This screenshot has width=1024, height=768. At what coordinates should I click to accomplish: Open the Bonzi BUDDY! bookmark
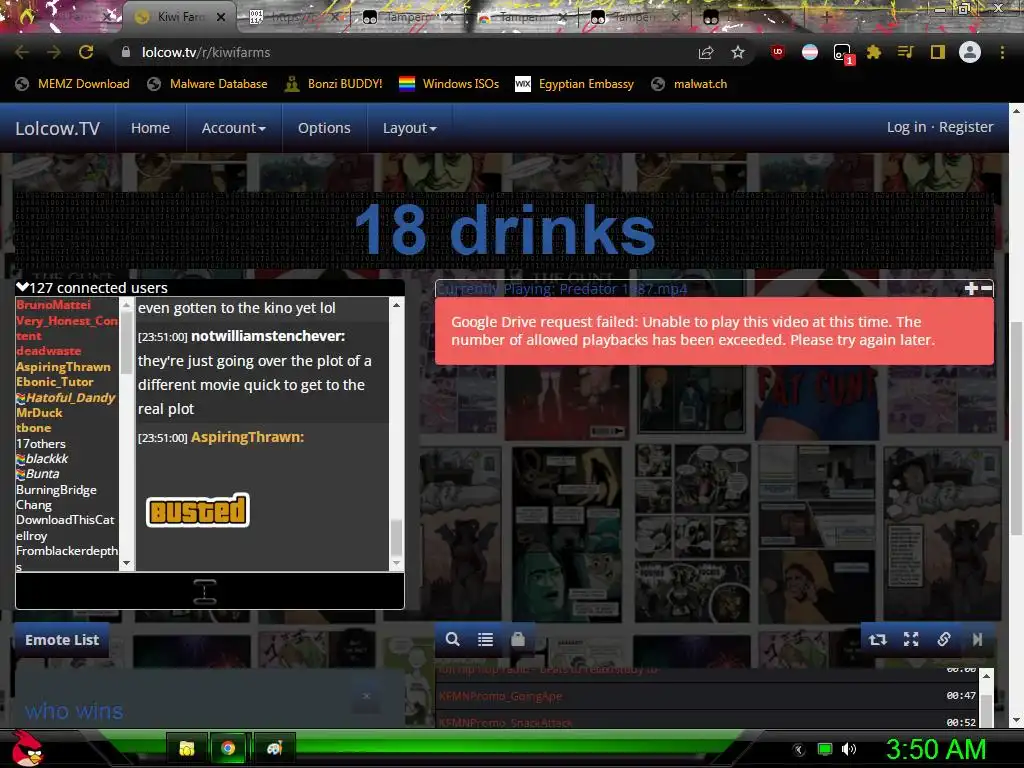(x=334, y=84)
